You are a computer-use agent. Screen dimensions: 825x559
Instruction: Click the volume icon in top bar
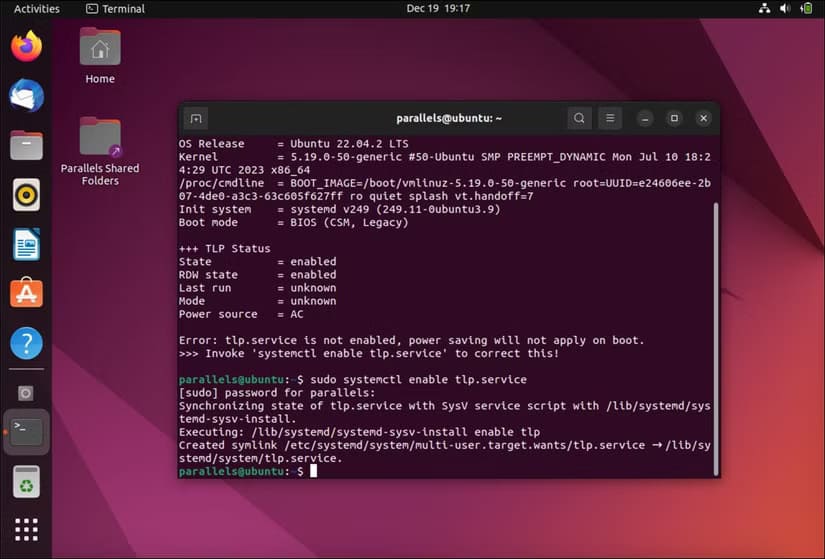pos(785,9)
